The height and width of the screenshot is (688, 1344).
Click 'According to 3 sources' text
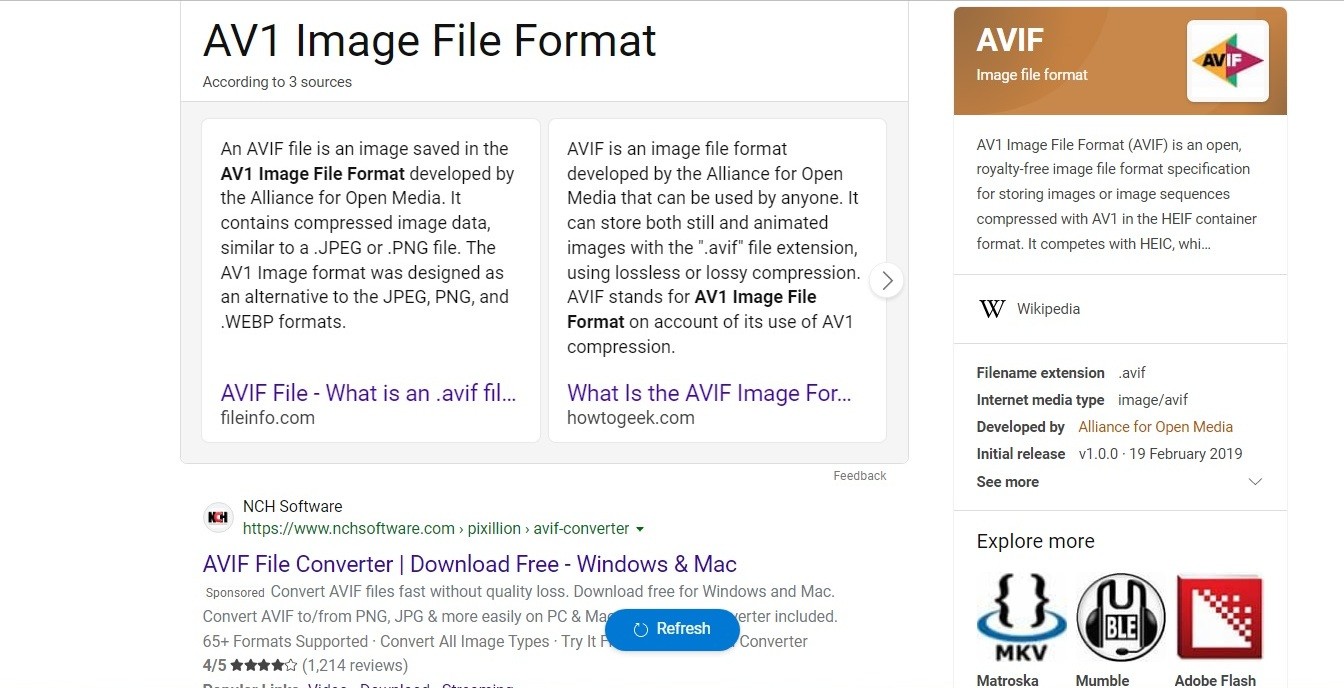click(x=277, y=82)
